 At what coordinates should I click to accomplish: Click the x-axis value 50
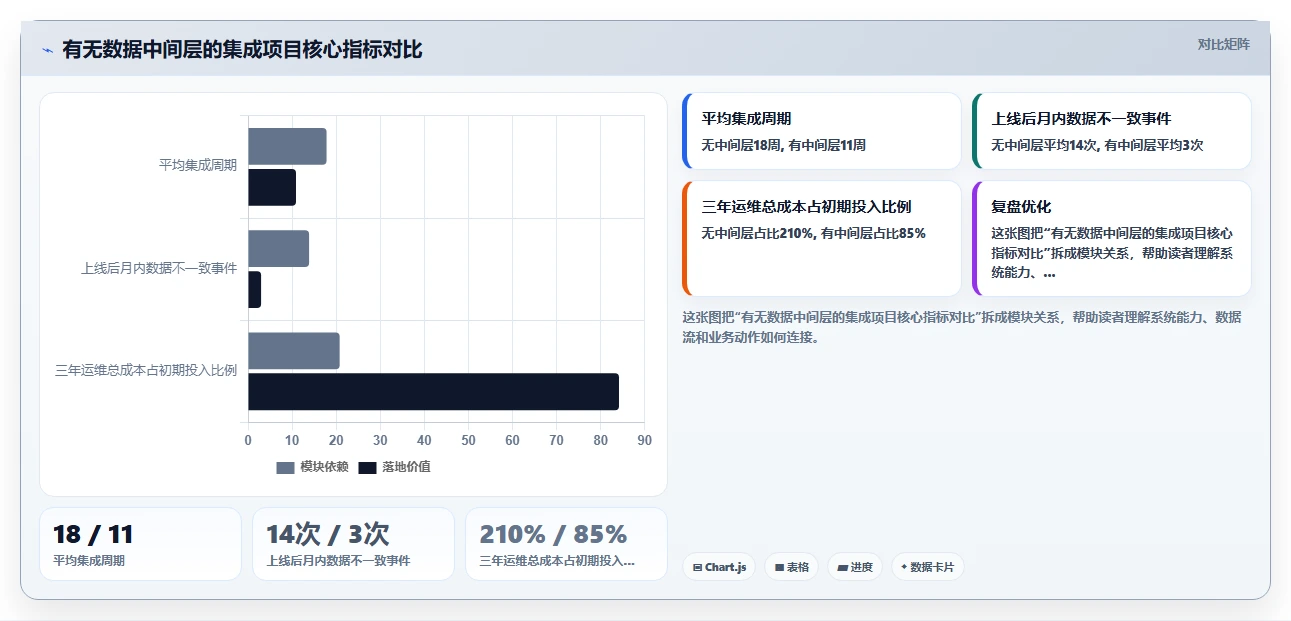tap(468, 440)
